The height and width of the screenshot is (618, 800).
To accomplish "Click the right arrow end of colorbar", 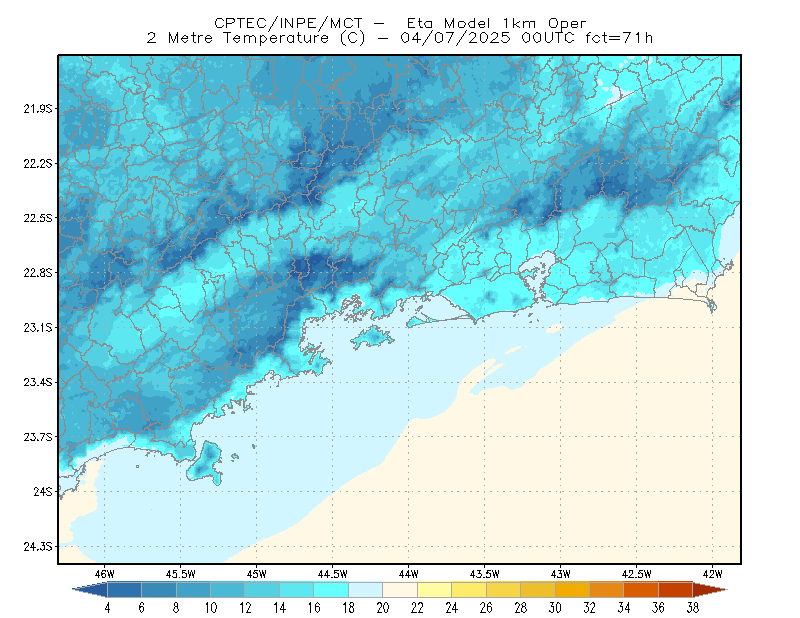I will pos(710,590).
